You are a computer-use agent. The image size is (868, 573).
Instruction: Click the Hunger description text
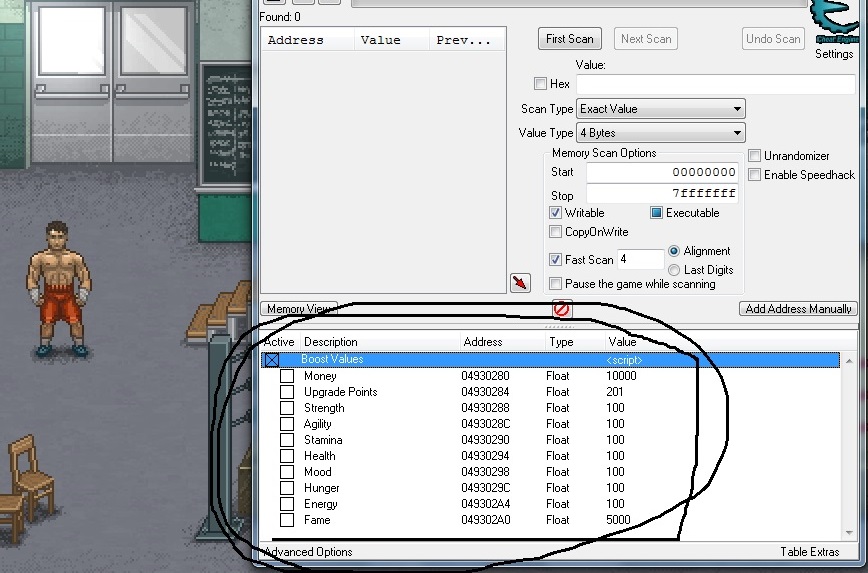click(x=322, y=488)
